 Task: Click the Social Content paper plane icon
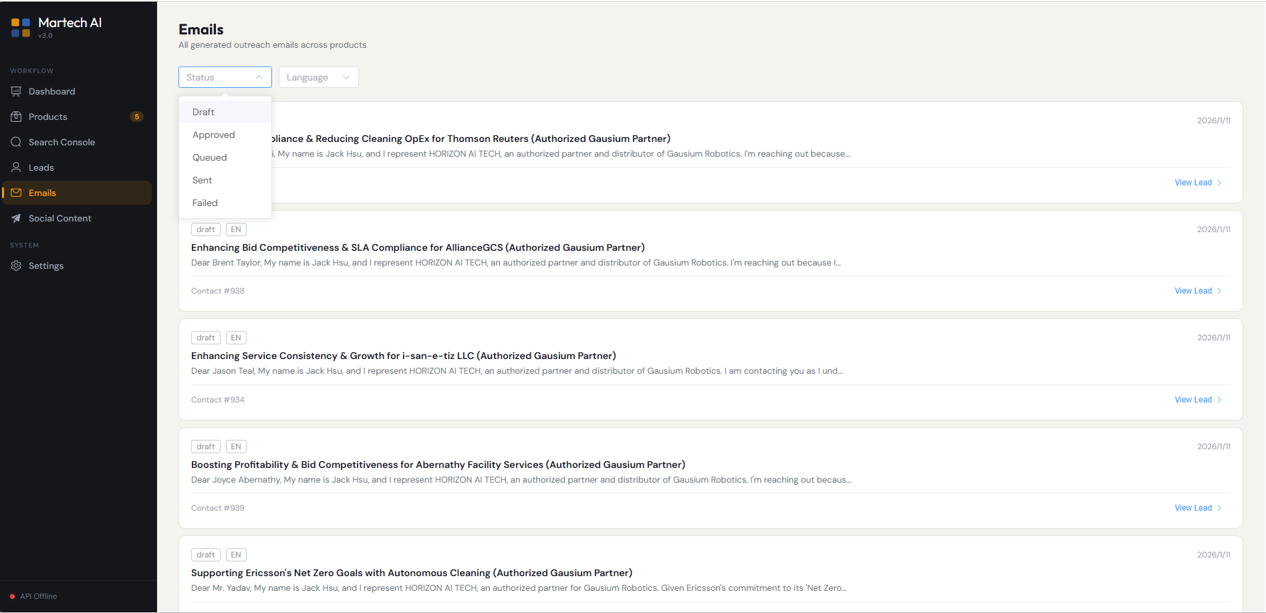[16, 218]
